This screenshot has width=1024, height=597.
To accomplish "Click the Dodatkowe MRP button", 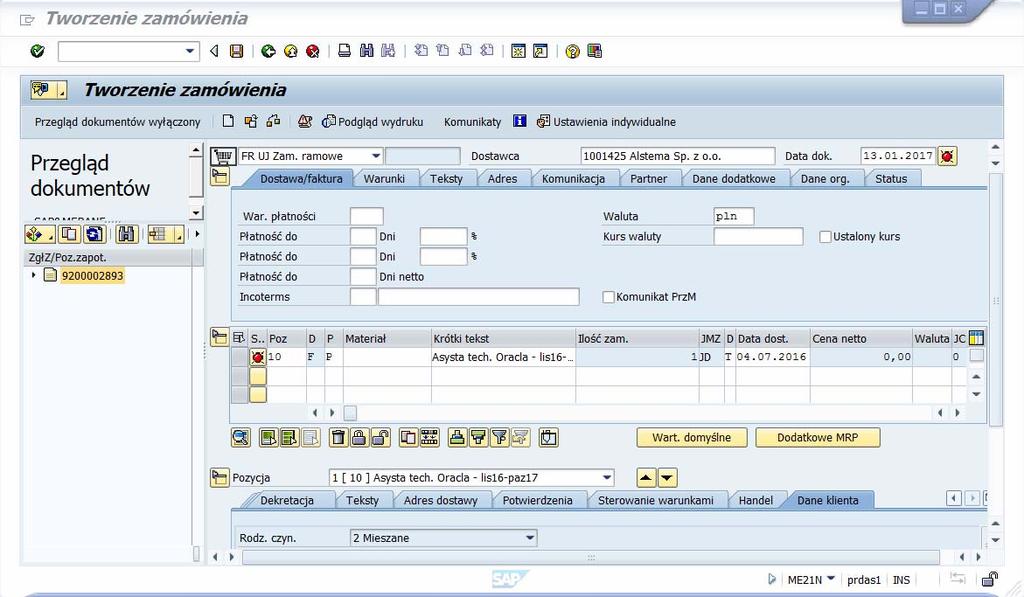I will tap(818, 438).
